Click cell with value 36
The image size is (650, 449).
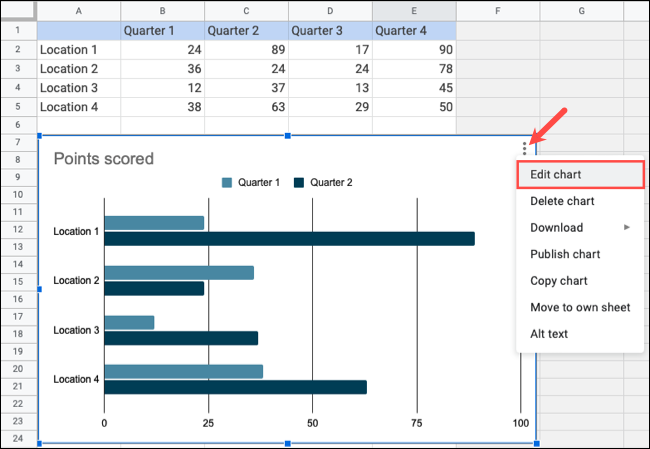pos(162,69)
